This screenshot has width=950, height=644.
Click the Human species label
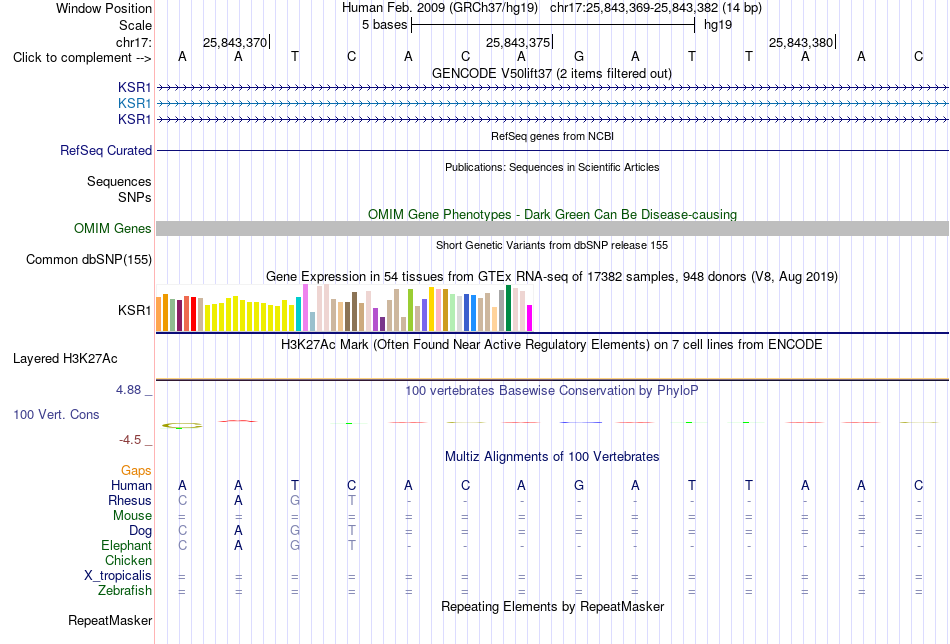[131, 486]
